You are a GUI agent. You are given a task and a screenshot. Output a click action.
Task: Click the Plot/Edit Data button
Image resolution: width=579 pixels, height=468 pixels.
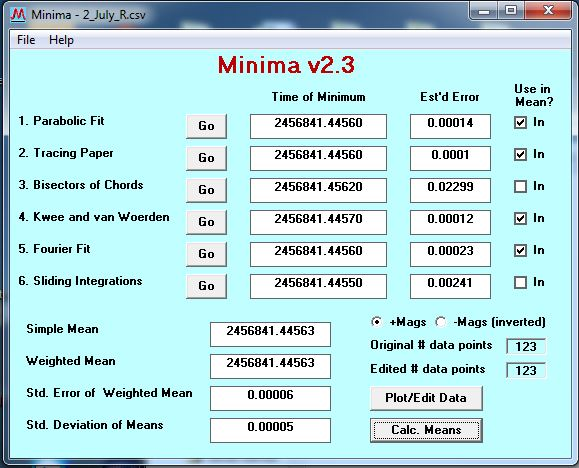click(426, 398)
